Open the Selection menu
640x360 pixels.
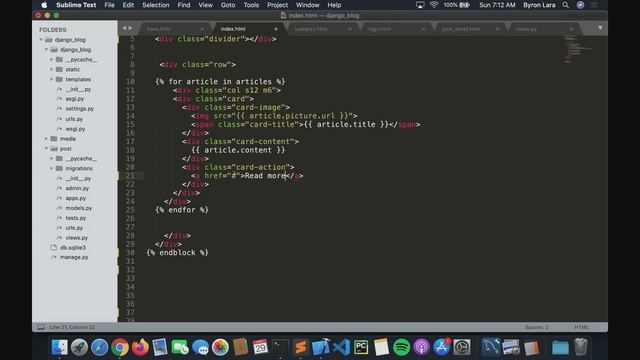pyautogui.click(x=156, y=5)
